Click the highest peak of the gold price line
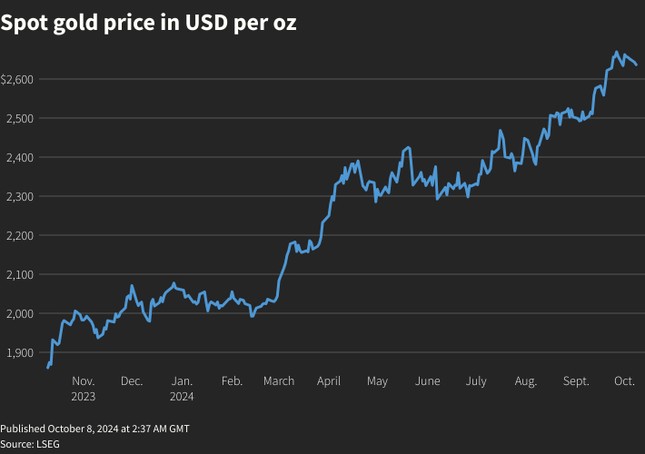Viewport: 645px width, 454px height. (x=616, y=52)
